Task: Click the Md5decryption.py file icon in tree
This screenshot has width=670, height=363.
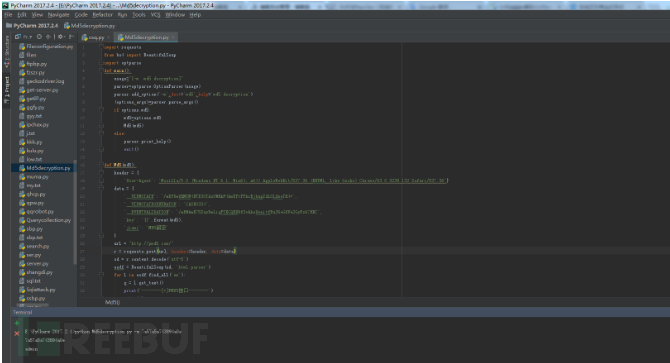Action: (22, 168)
